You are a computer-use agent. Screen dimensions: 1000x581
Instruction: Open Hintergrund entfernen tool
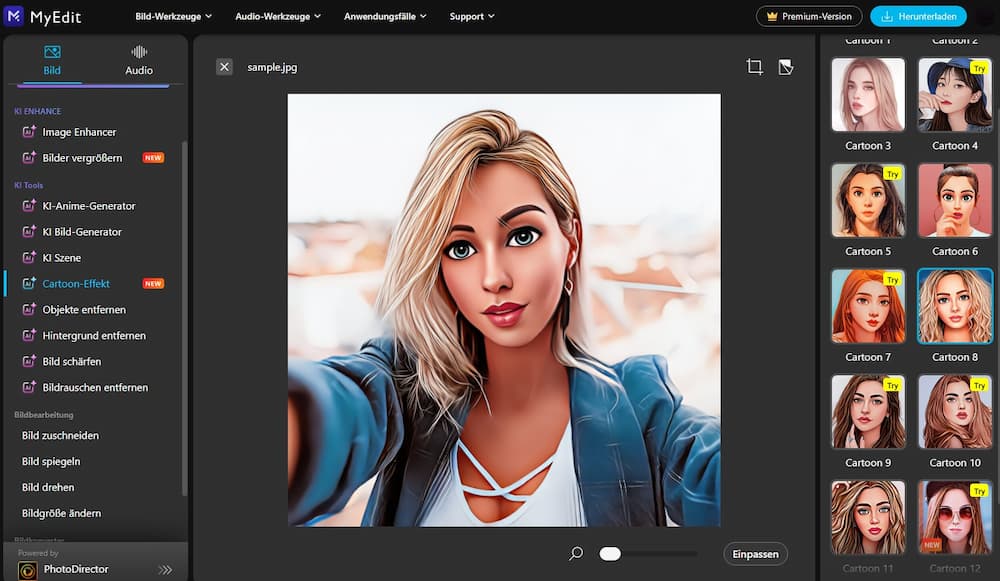(94, 335)
